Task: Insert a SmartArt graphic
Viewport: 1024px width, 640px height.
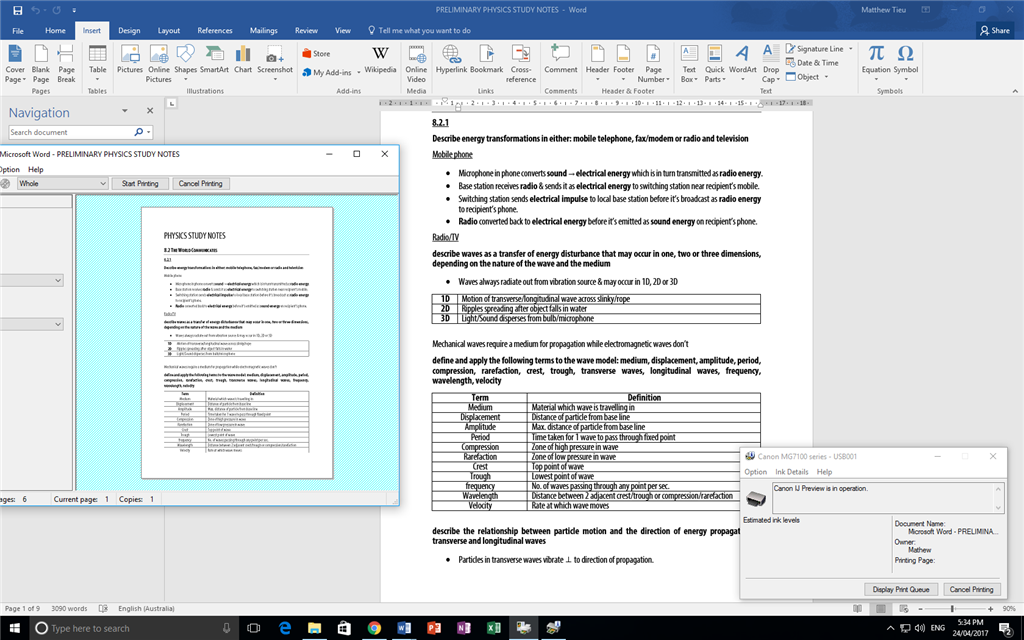Action: click(214, 59)
